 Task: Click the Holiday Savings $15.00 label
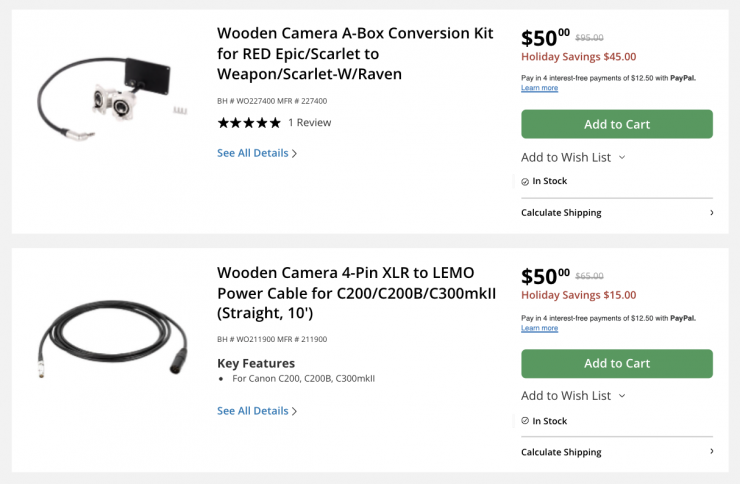click(x=578, y=295)
